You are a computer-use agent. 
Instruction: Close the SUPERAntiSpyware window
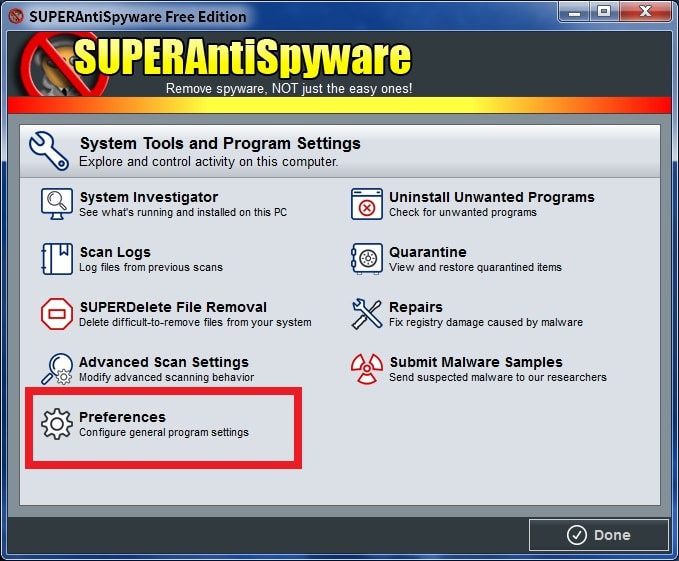[x=645, y=12]
